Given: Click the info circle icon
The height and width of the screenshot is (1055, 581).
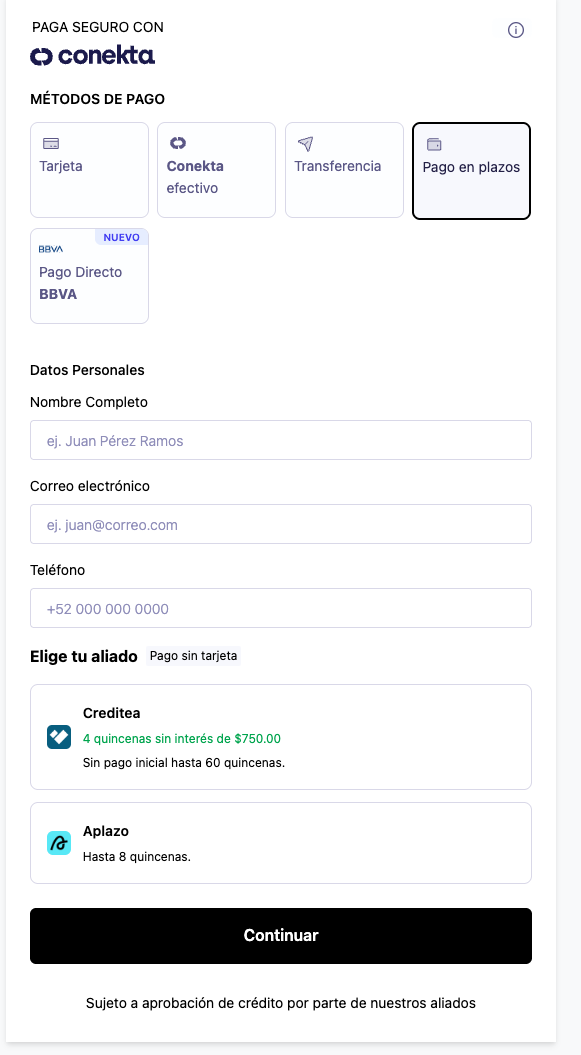Looking at the screenshot, I should point(516,30).
